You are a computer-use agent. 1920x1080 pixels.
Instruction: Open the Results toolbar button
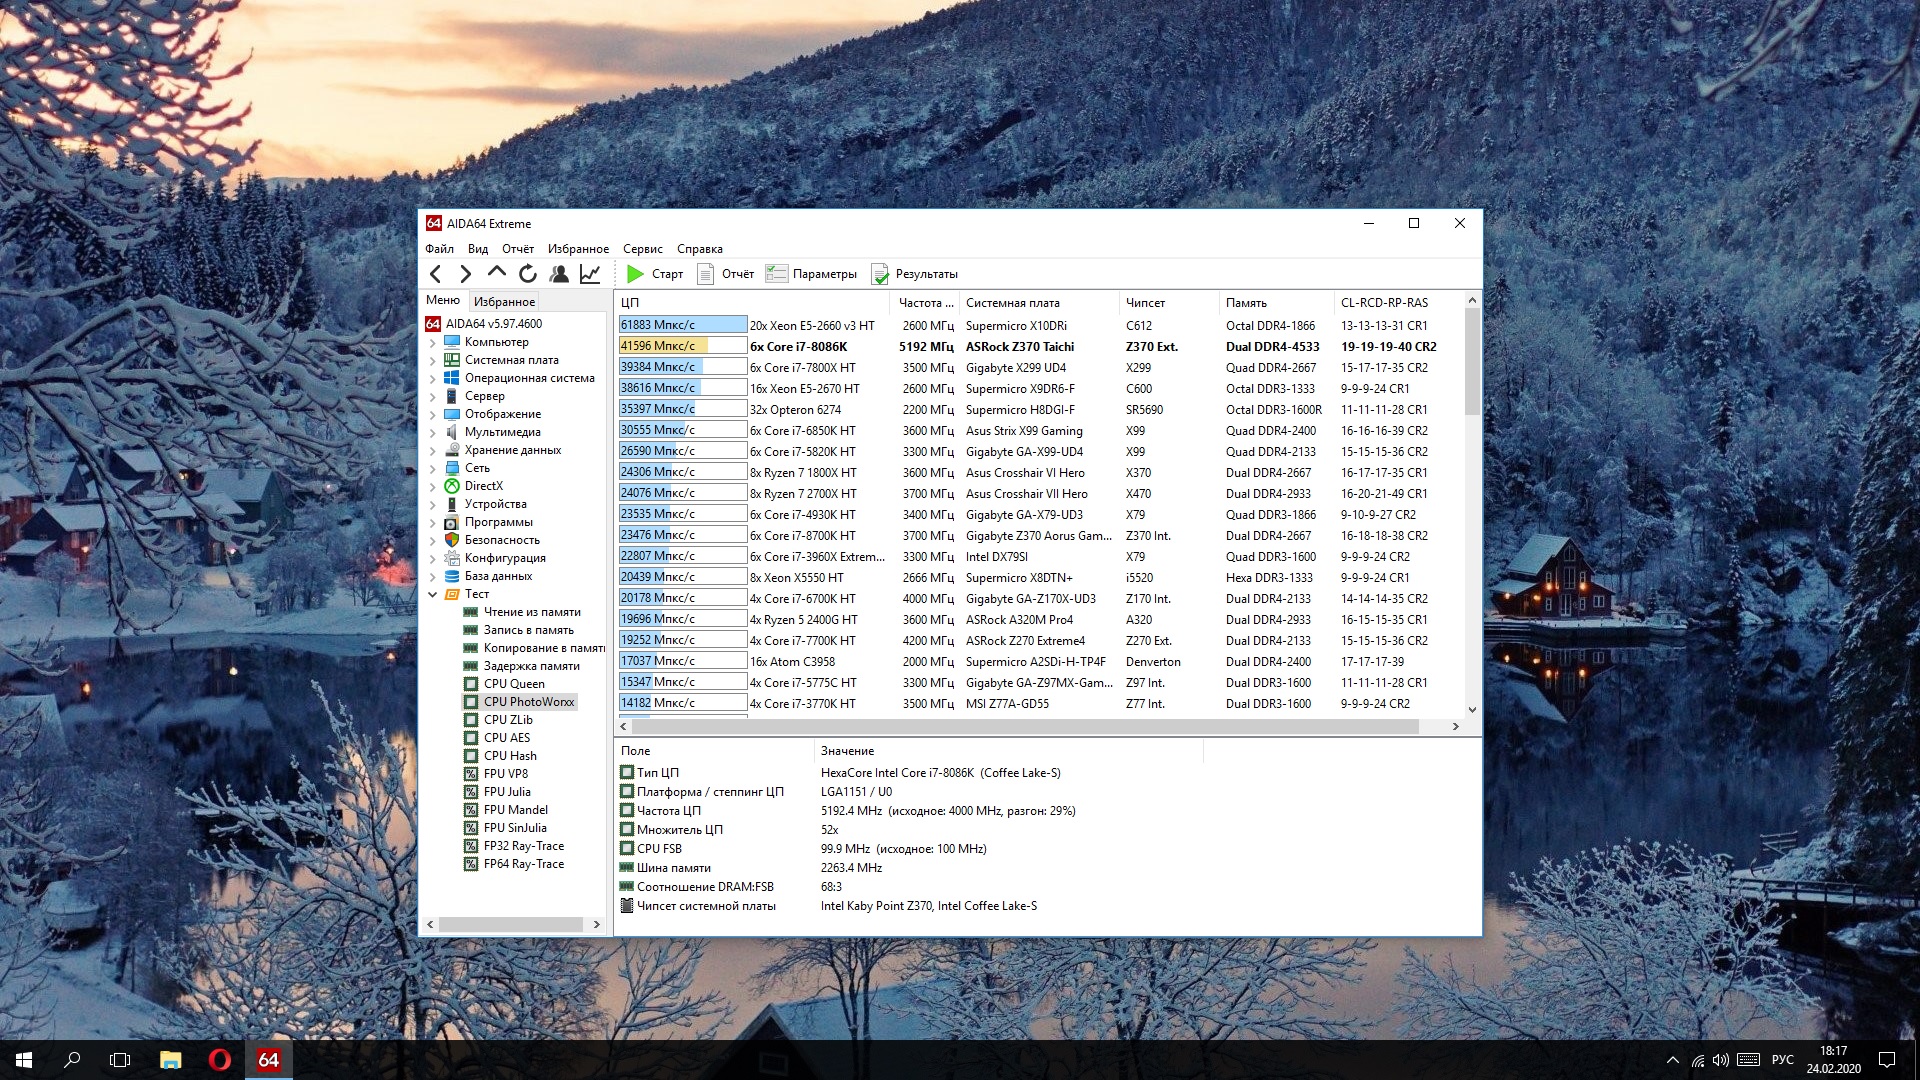(x=914, y=274)
